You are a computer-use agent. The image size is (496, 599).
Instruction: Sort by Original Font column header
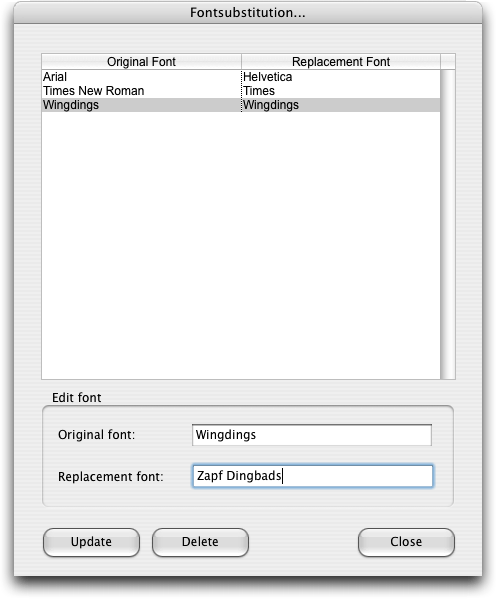(141, 62)
